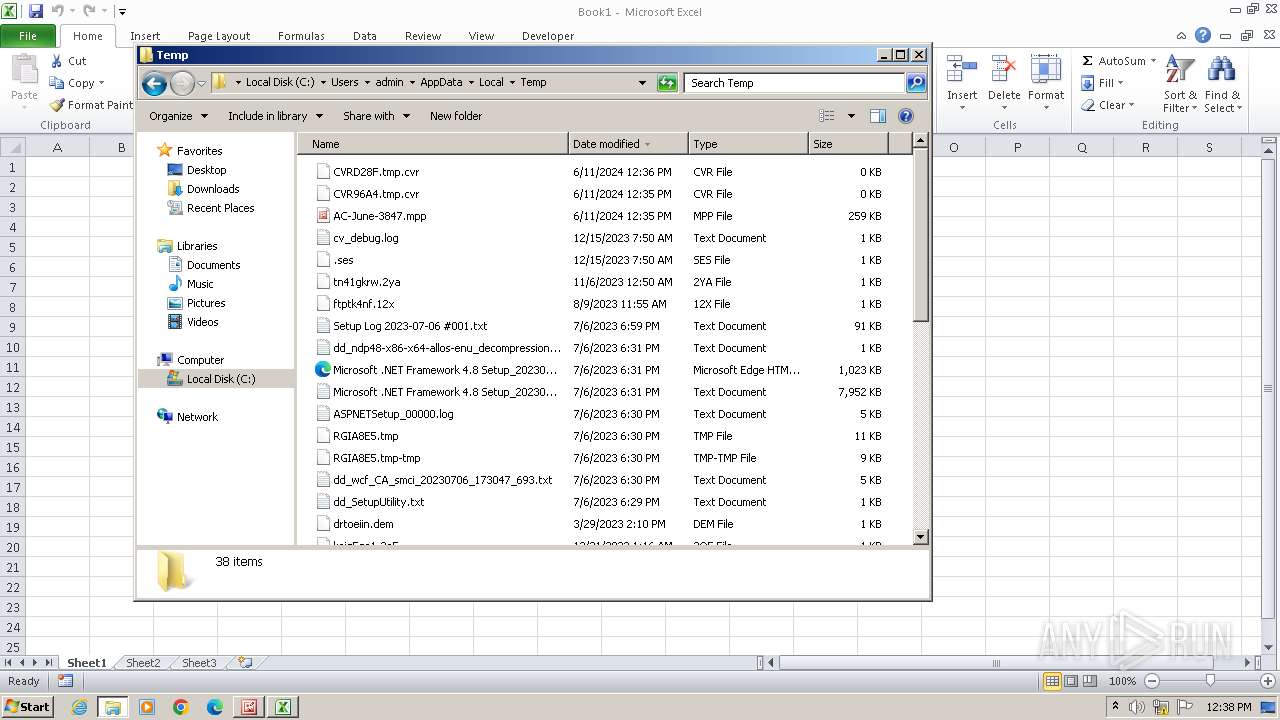
Task: Click New folder button
Action: pos(456,116)
